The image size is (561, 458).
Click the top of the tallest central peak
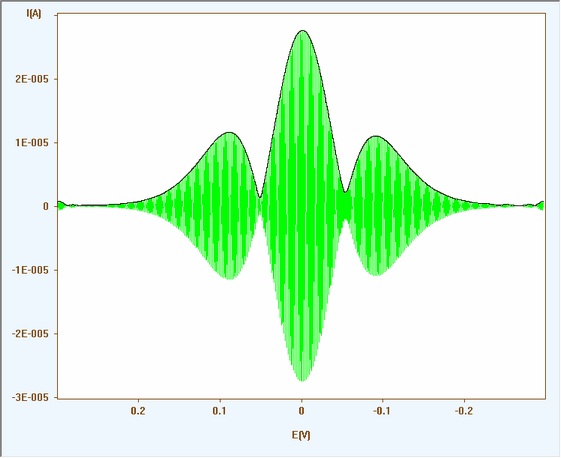(x=303, y=31)
